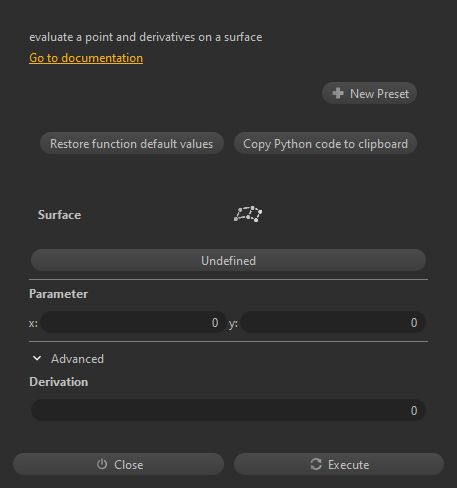Collapse the Advanced section chevron

coord(37,359)
